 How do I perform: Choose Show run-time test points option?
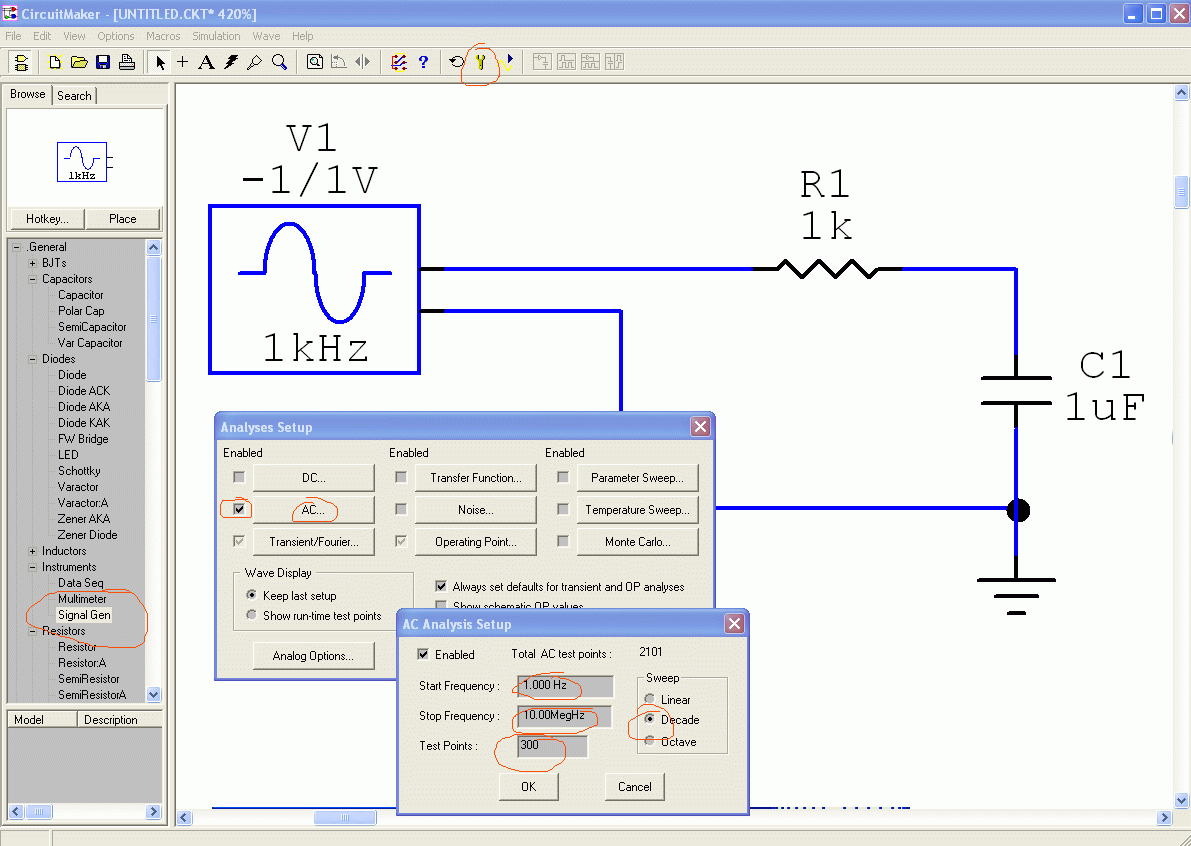[x=252, y=616]
